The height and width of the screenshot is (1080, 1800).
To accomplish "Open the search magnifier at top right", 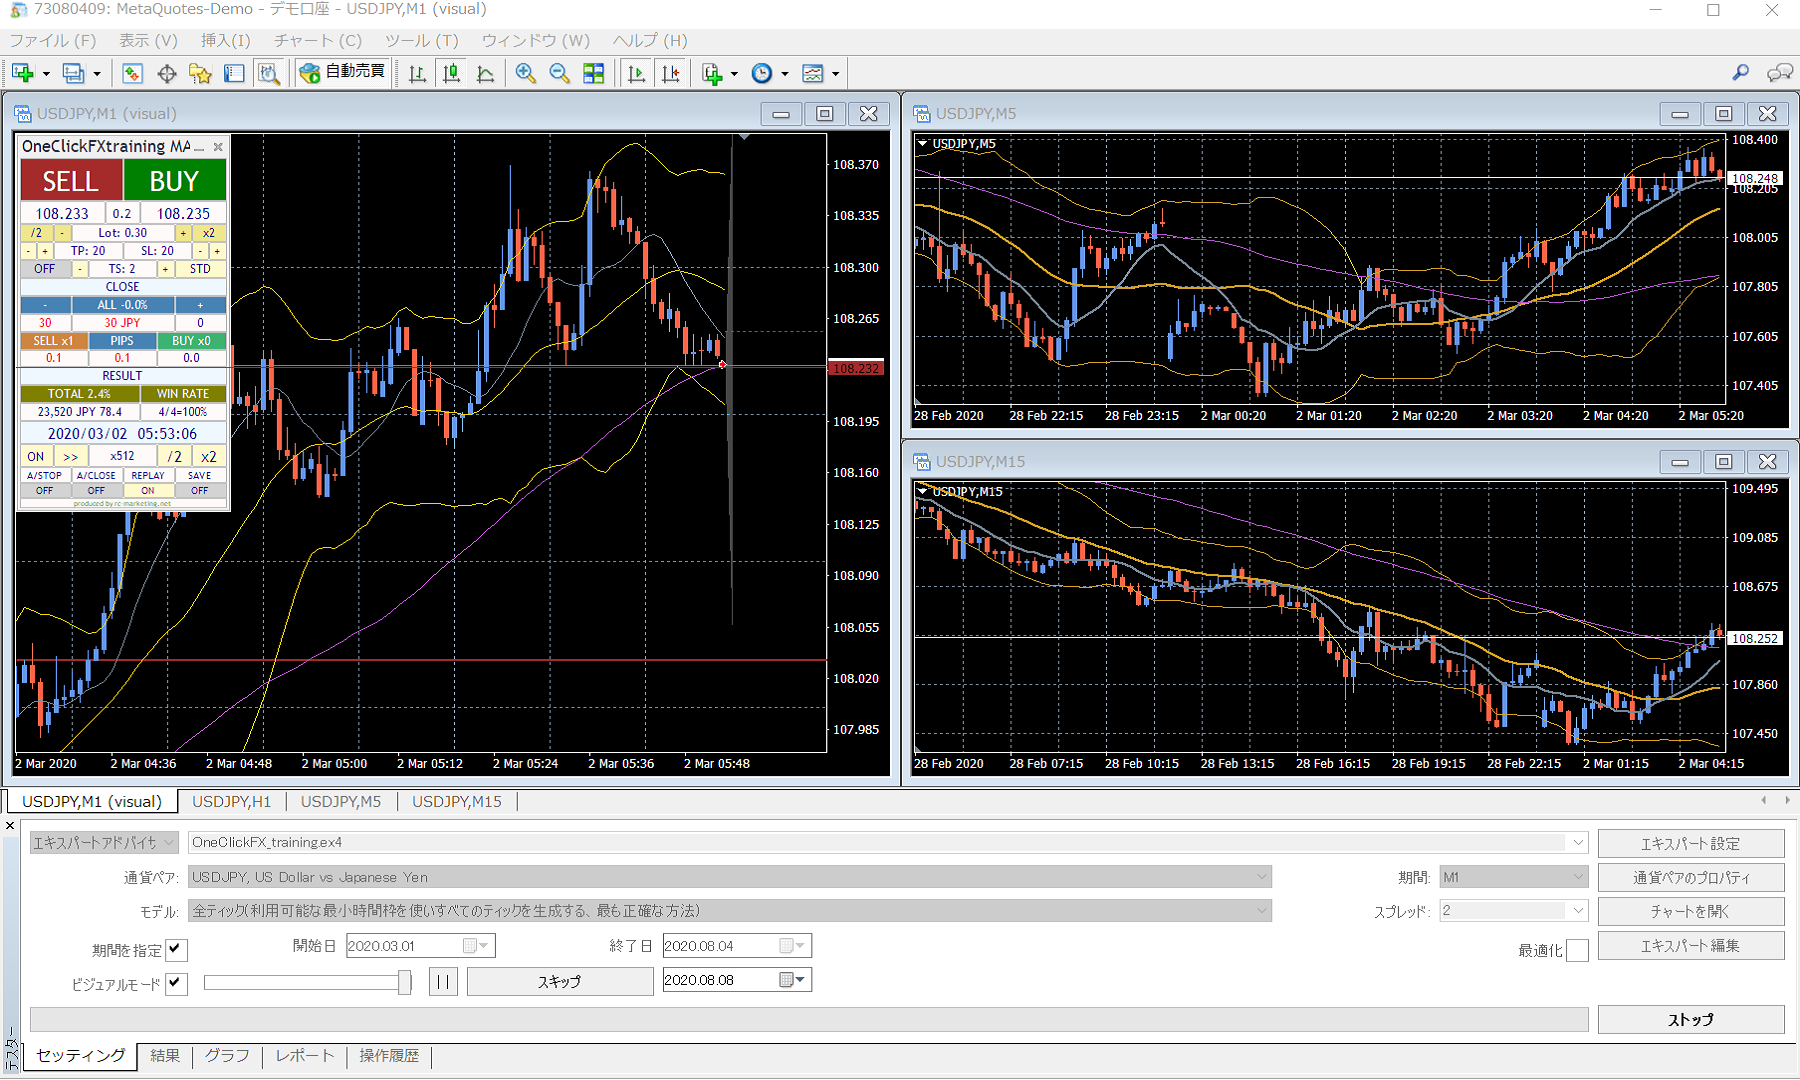I will (1741, 72).
